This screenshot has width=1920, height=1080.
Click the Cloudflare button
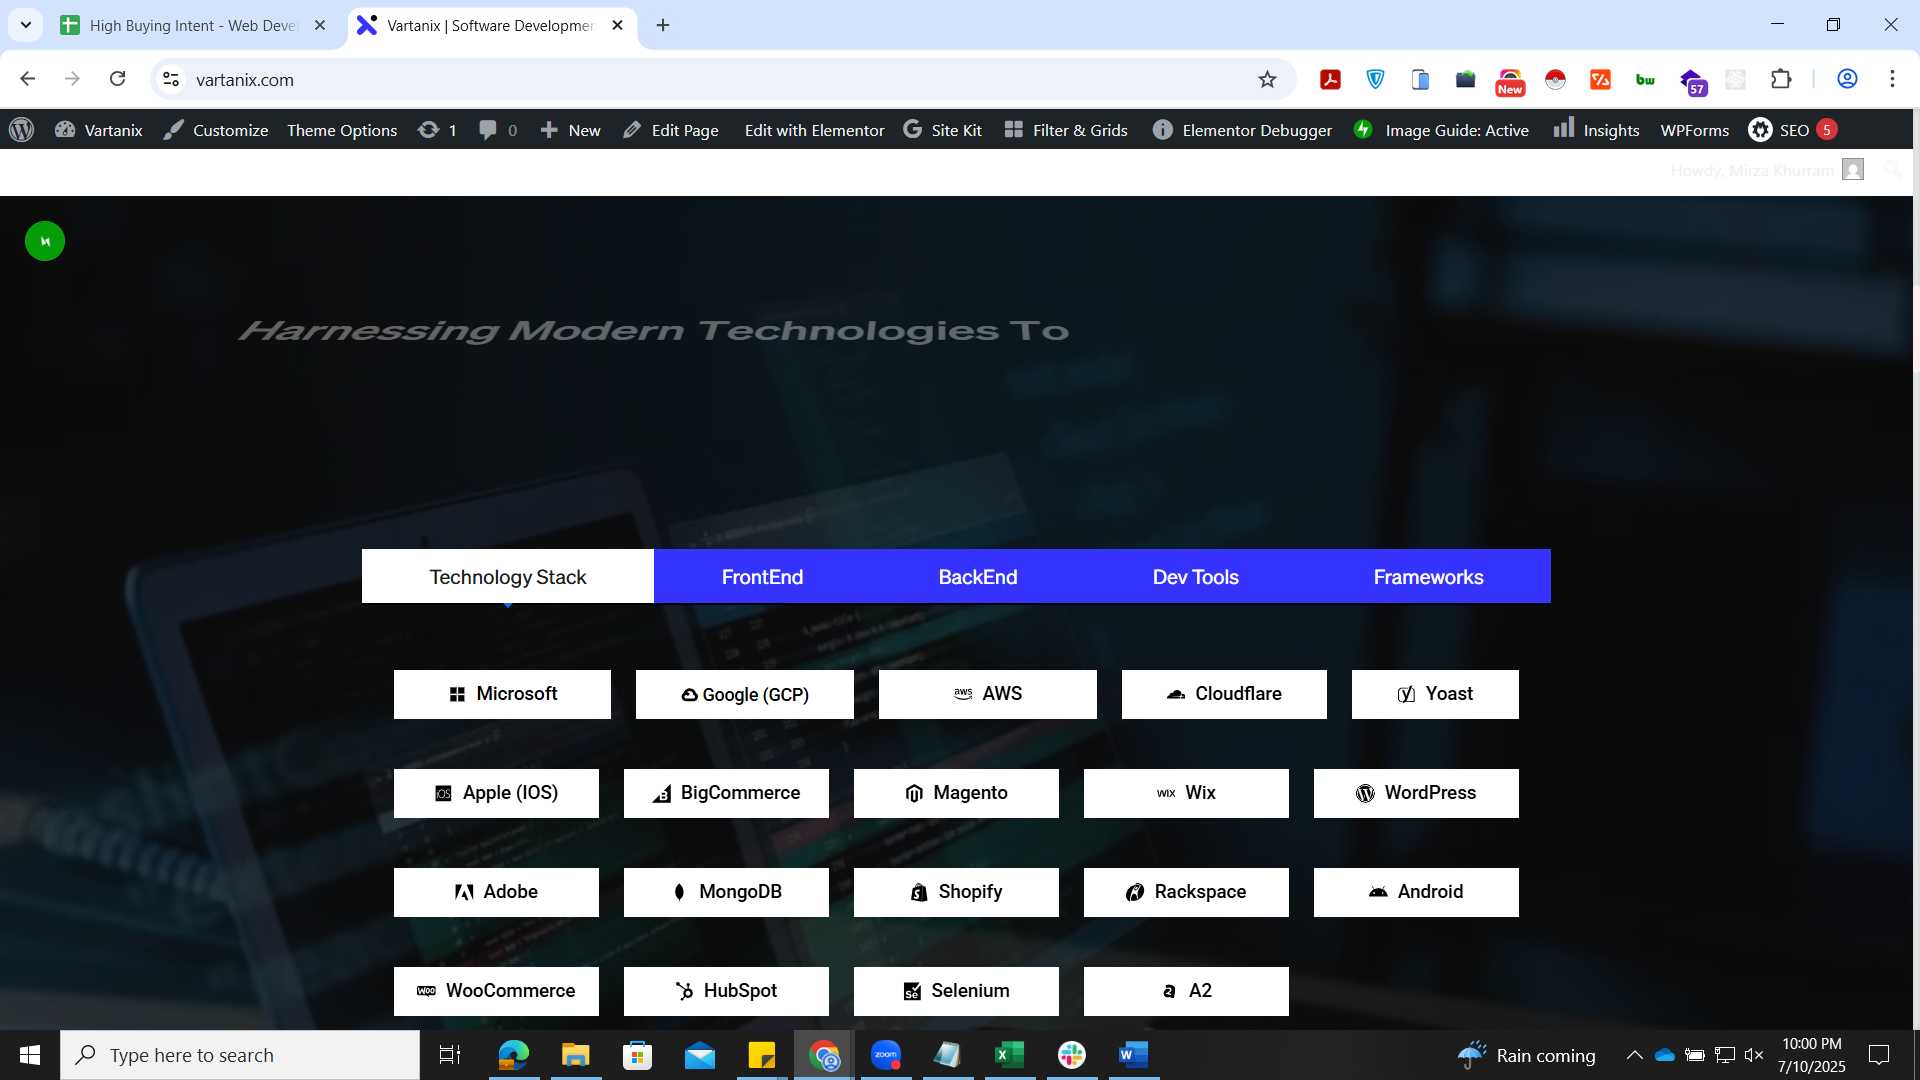click(x=1224, y=694)
